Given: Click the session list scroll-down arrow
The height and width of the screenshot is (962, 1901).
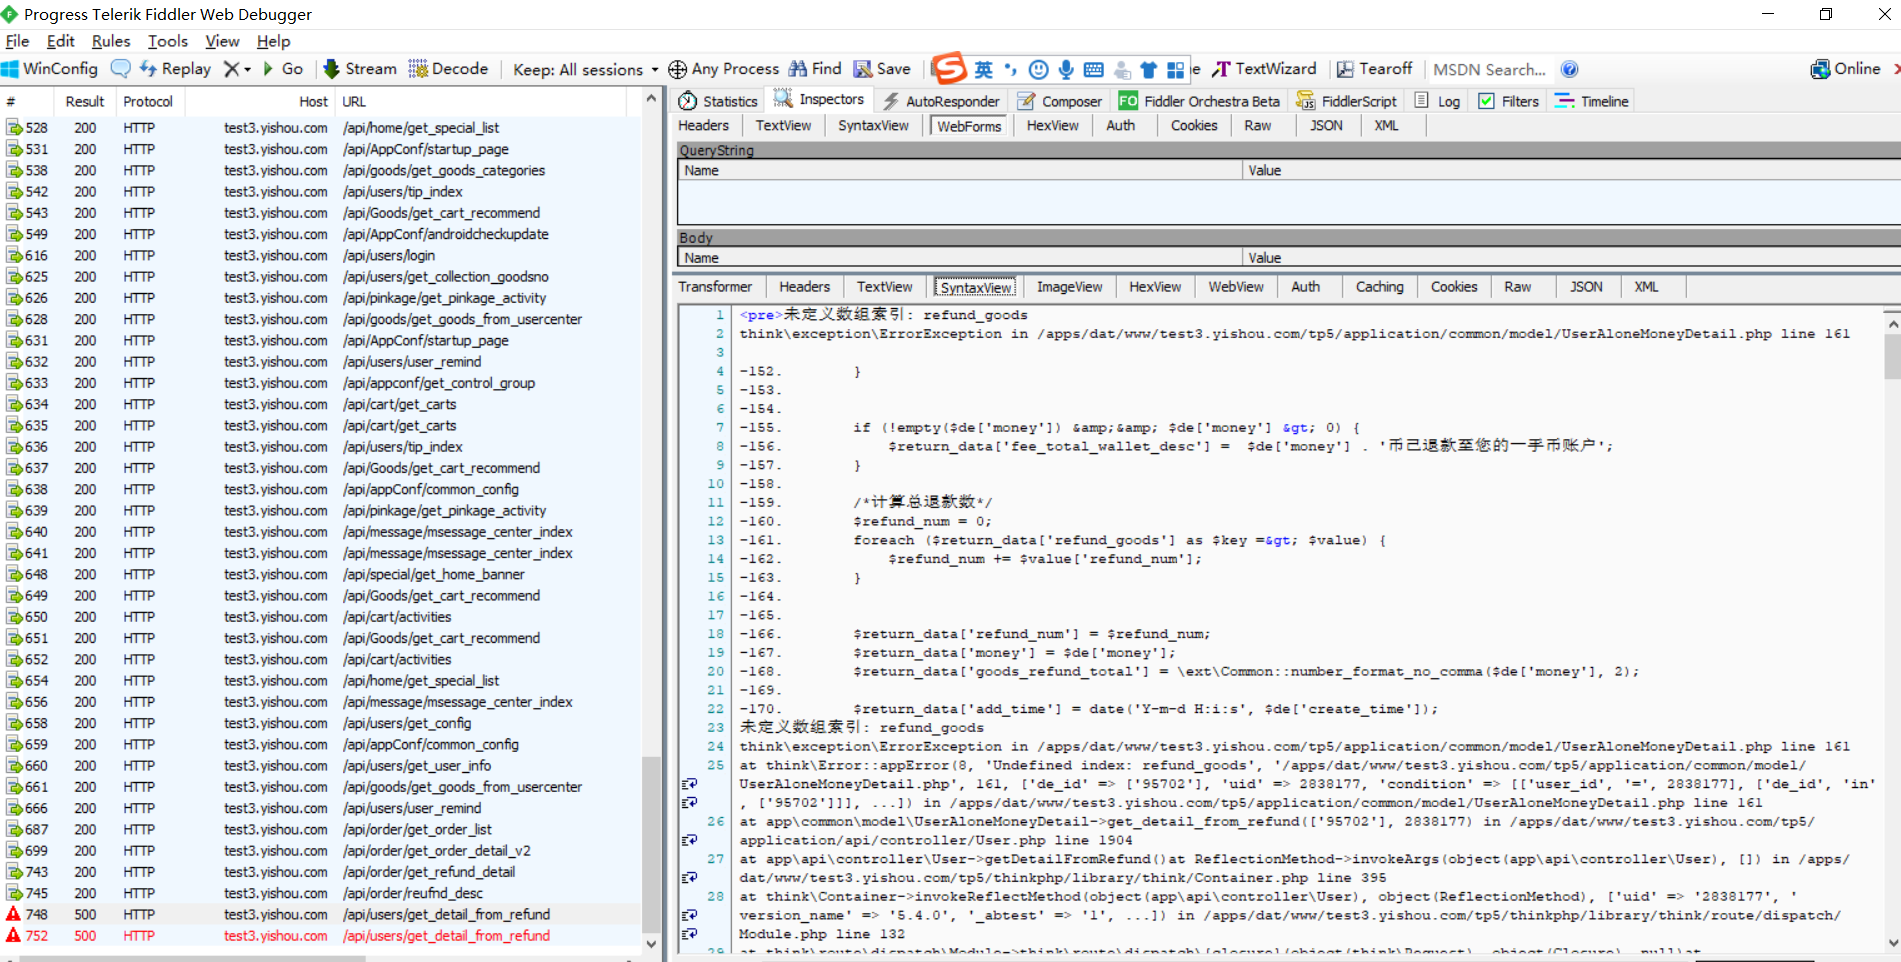Looking at the screenshot, I should [x=651, y=943].
